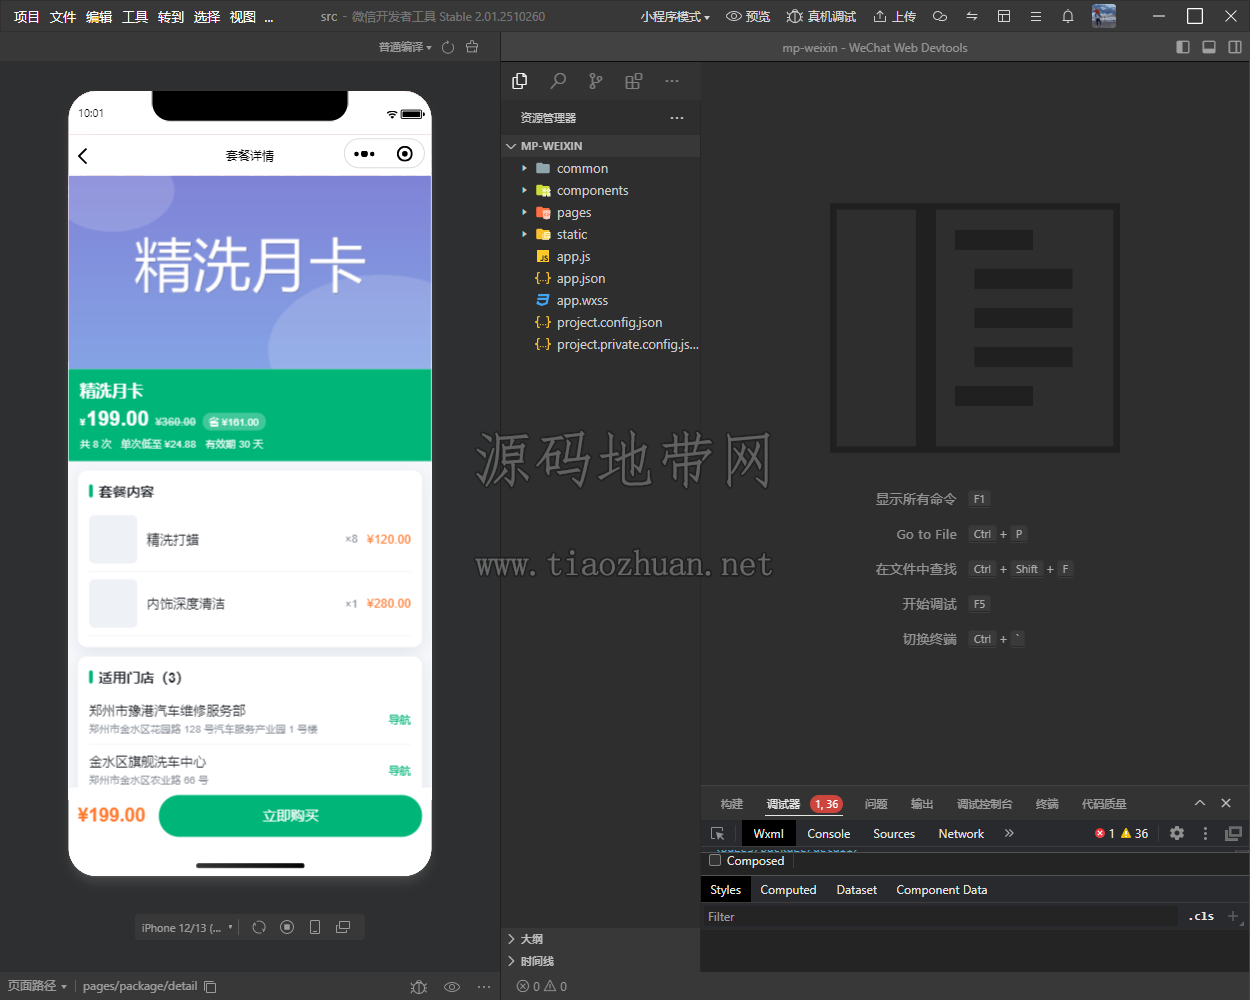Screen dimensions: 1250x1000
Task: Open 资源管理器 more actions menu
Action: click(677, 118)
